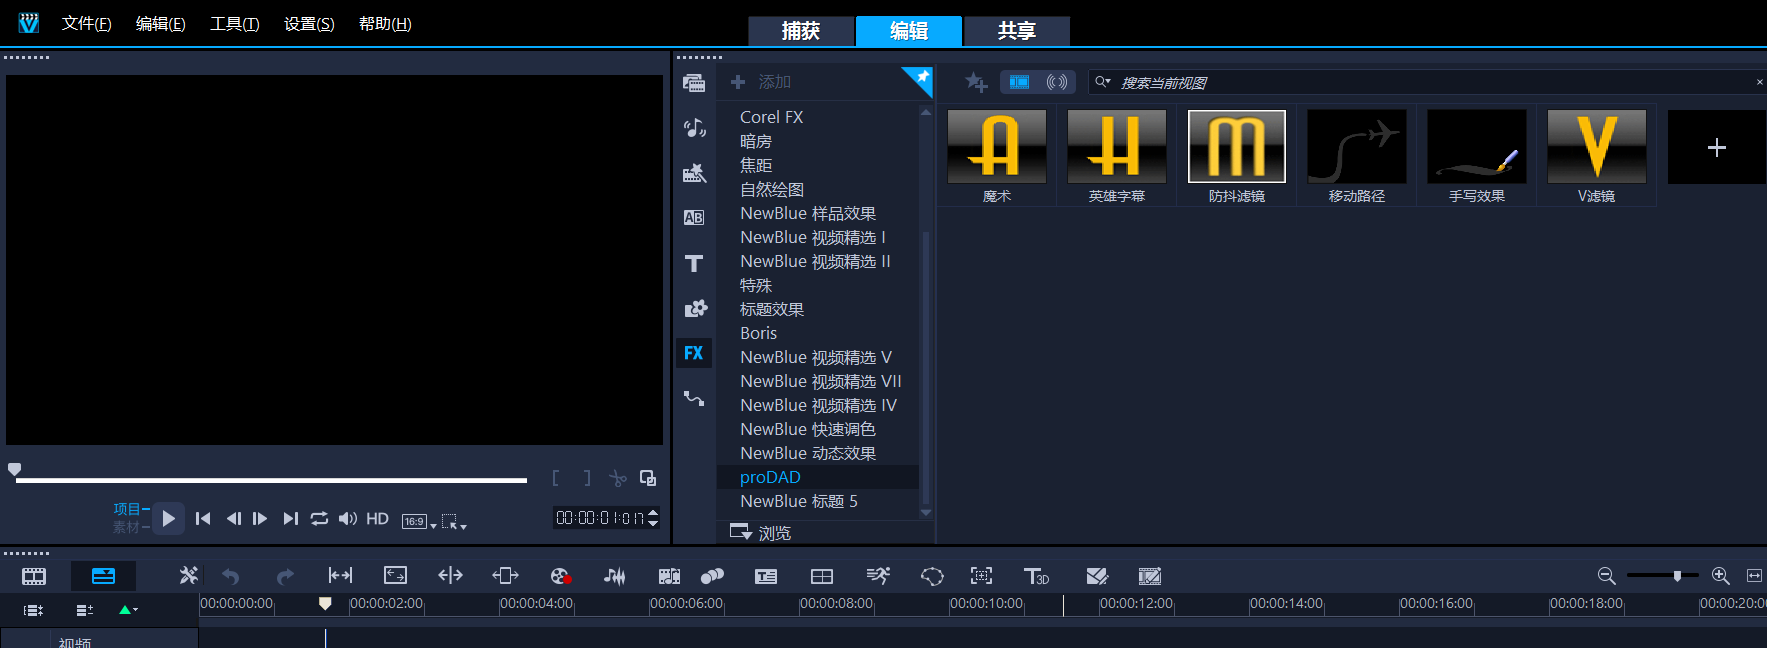Open the 设置(S) menu
The image size is (1767, 648).
(x=309, y=24)
